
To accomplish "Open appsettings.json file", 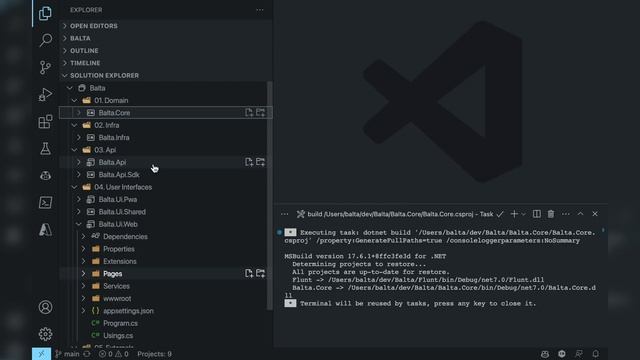I will (x=128, y=311).
